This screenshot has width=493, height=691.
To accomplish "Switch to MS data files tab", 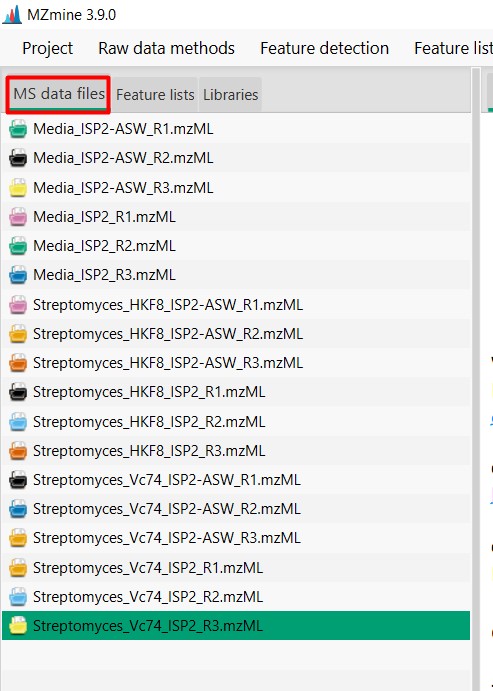I will click(x=59, y=94).
